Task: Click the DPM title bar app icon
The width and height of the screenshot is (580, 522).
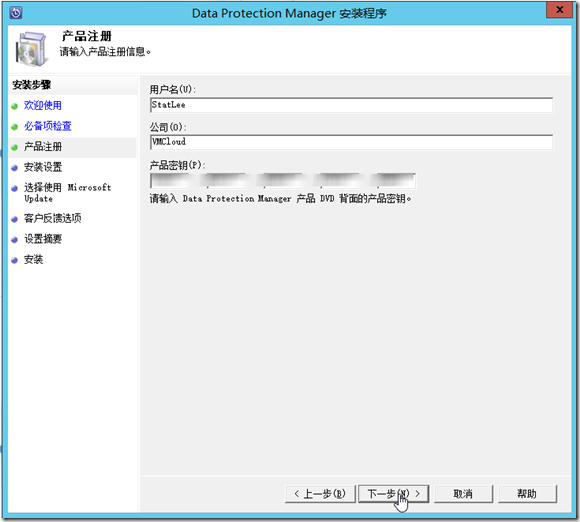Action: coord(16,13)
